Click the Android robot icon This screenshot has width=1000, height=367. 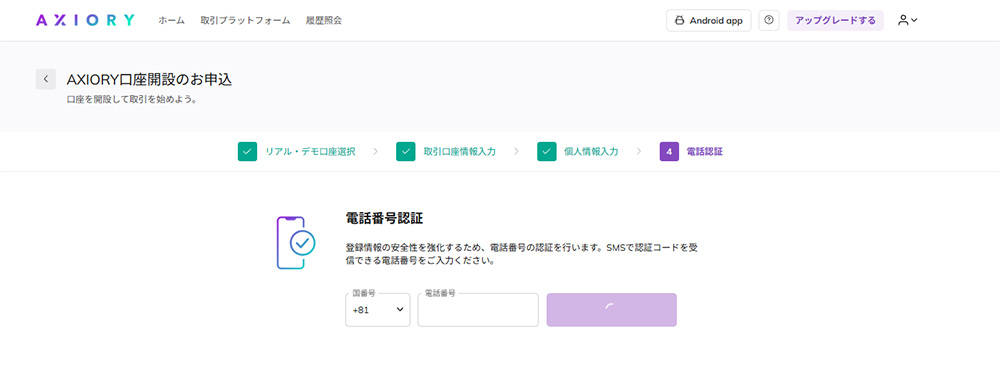(680, 20)
